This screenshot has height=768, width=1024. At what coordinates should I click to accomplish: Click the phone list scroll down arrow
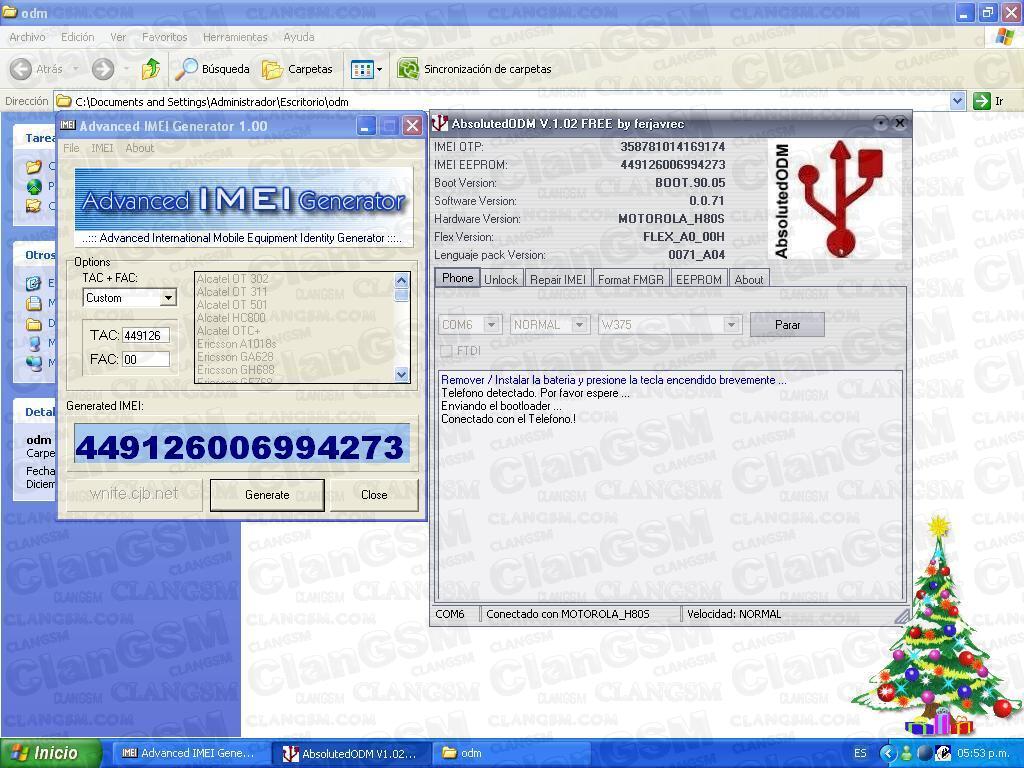point(402,374)
